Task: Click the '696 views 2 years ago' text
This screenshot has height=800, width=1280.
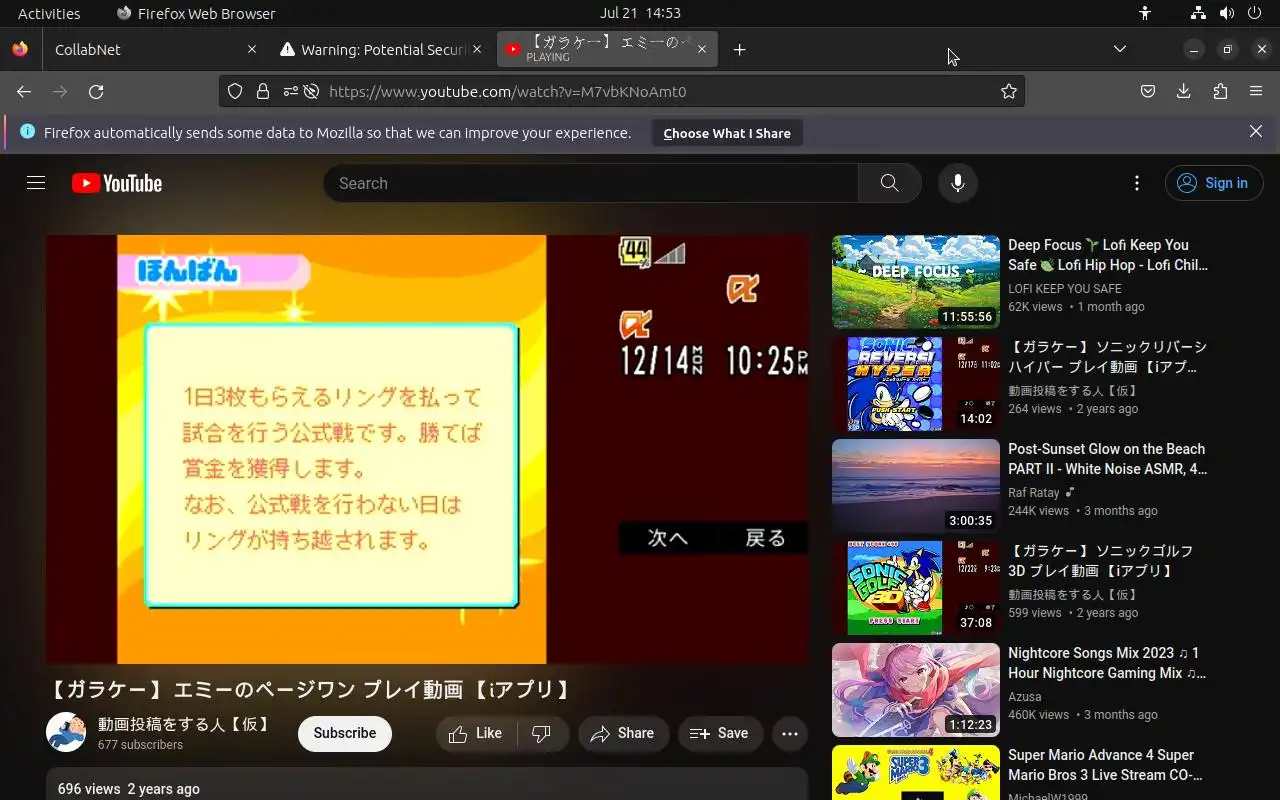Action: pyautogui.click(x=129, y=789)
